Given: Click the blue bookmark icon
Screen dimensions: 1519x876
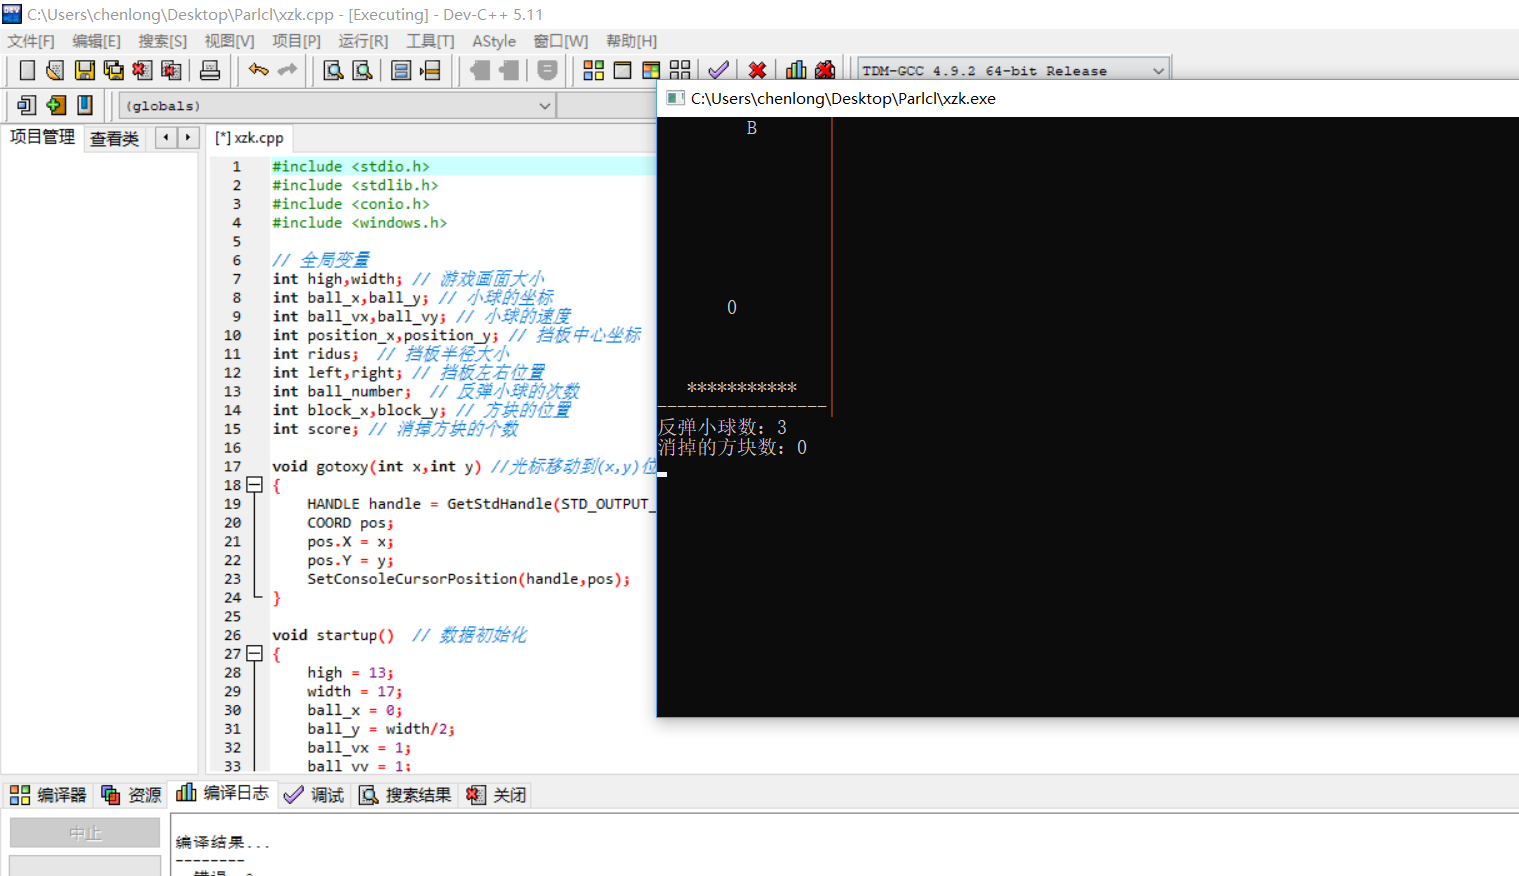Looking at the screenshot, I should tap(85, 105).
